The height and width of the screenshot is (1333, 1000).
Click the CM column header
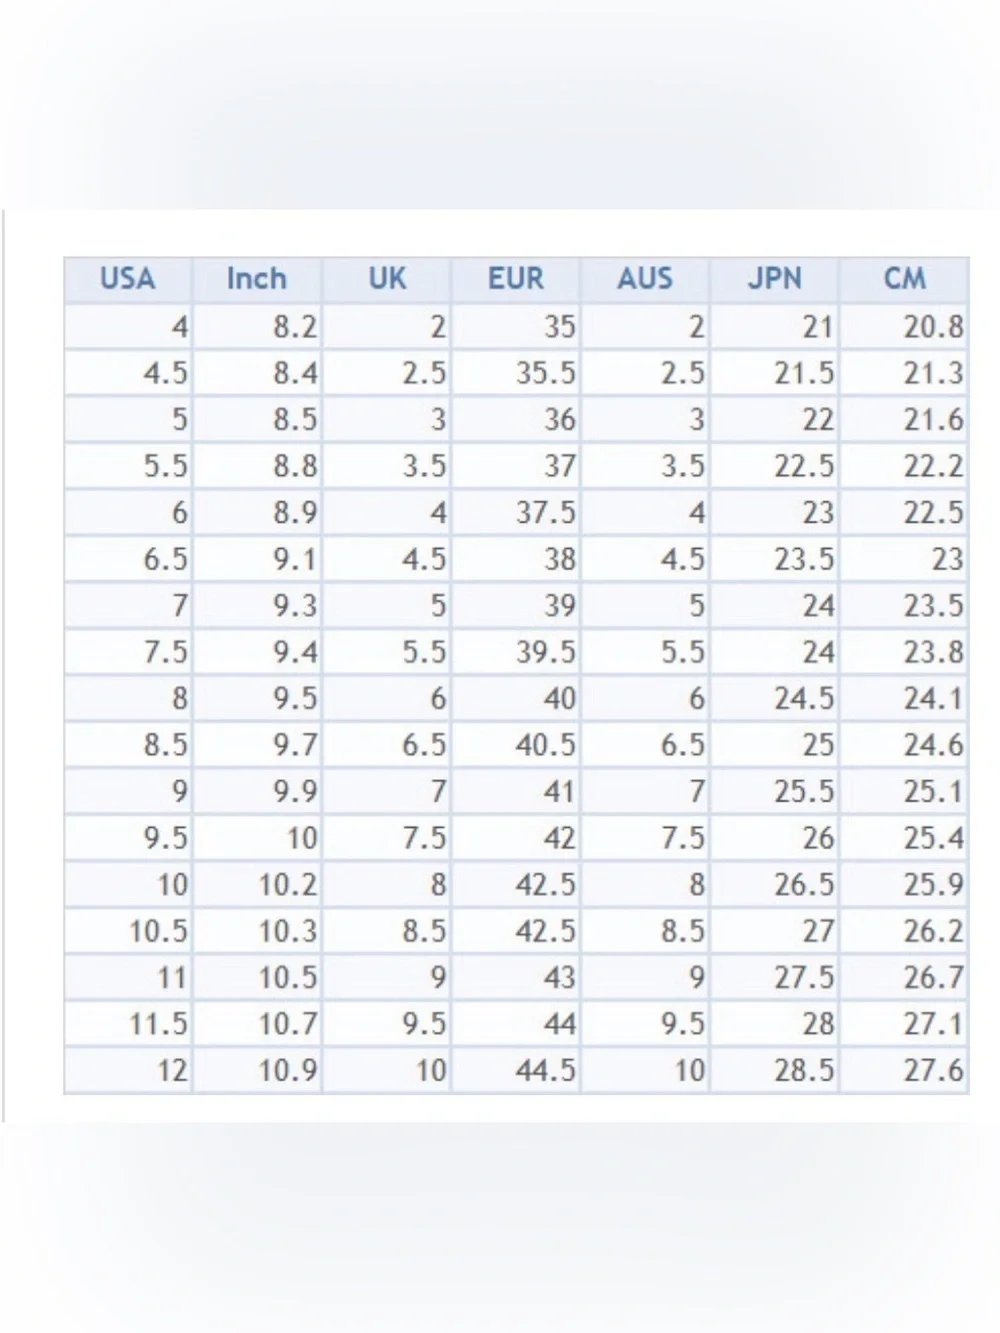(x=904, y=279)
